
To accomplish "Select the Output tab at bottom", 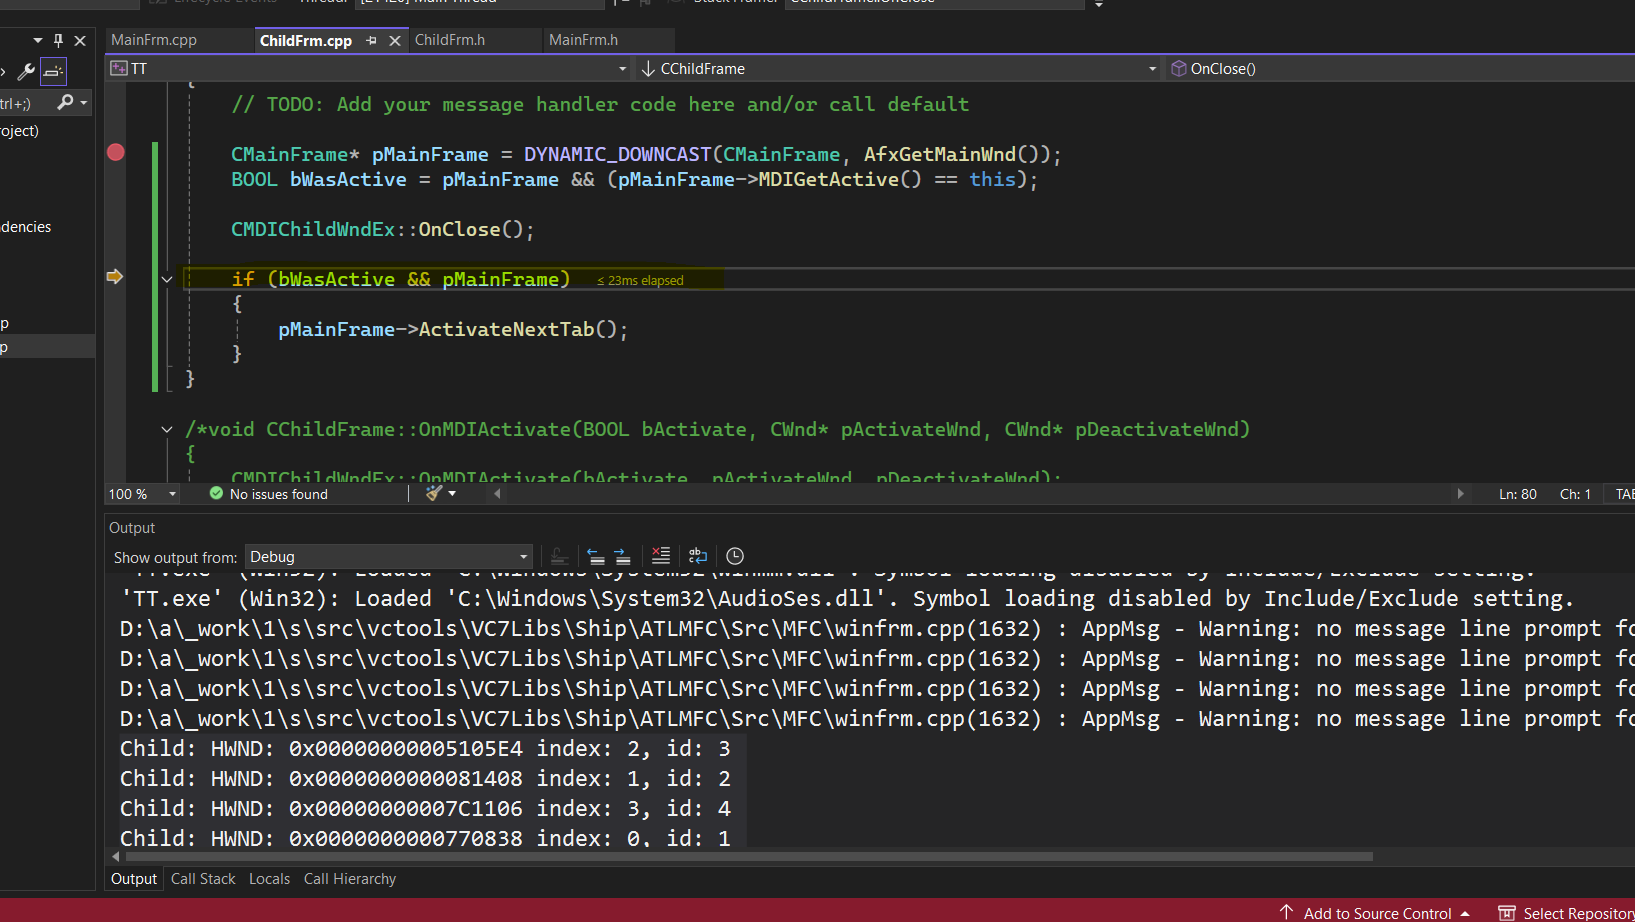I will click(x=134, y=879).
